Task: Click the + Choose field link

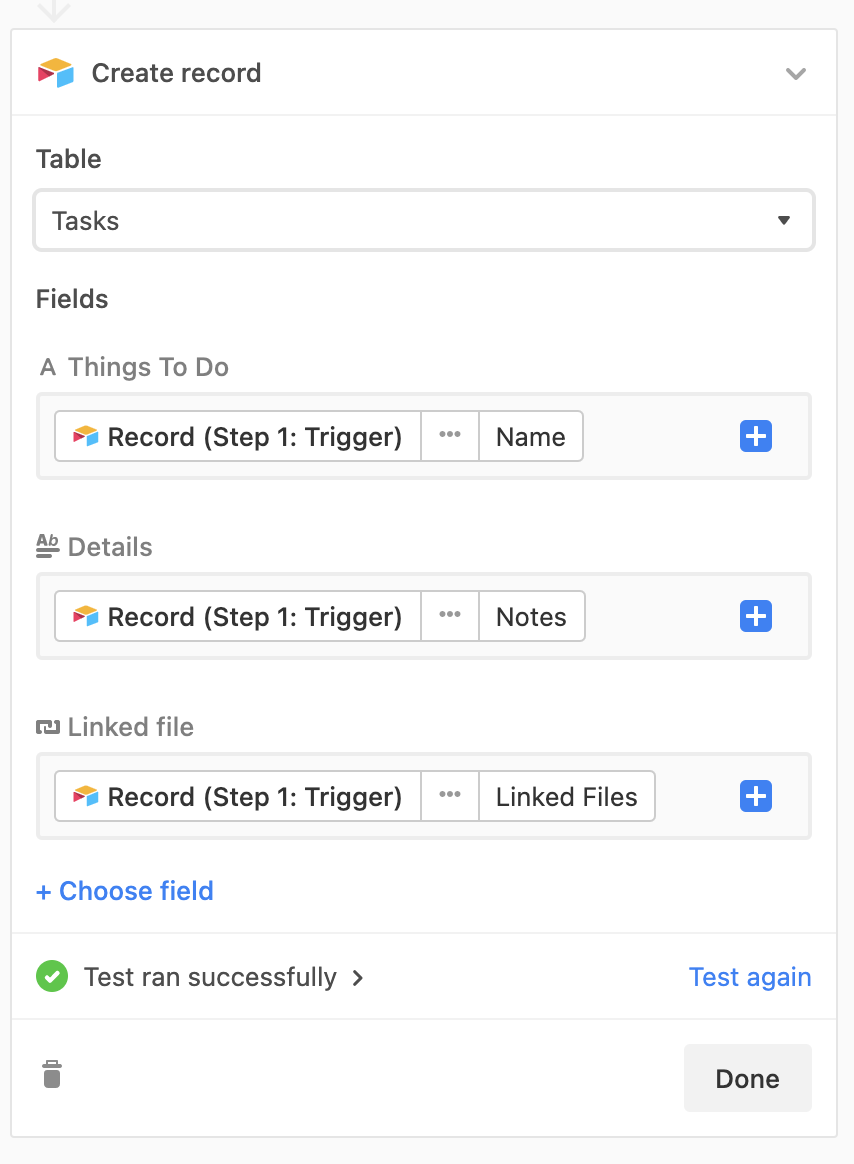Action: click(x=125, y=891)
